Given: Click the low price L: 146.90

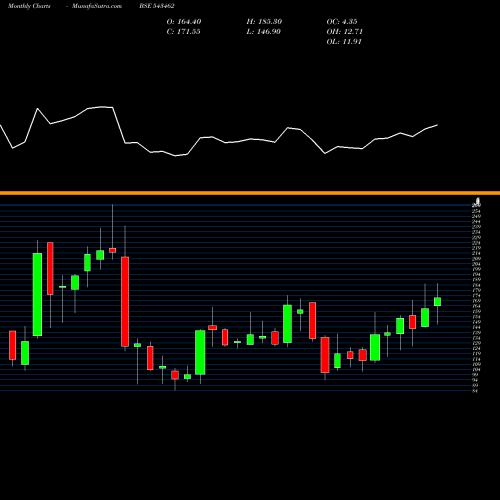Looking at the screenshot, I should (264, 32).
